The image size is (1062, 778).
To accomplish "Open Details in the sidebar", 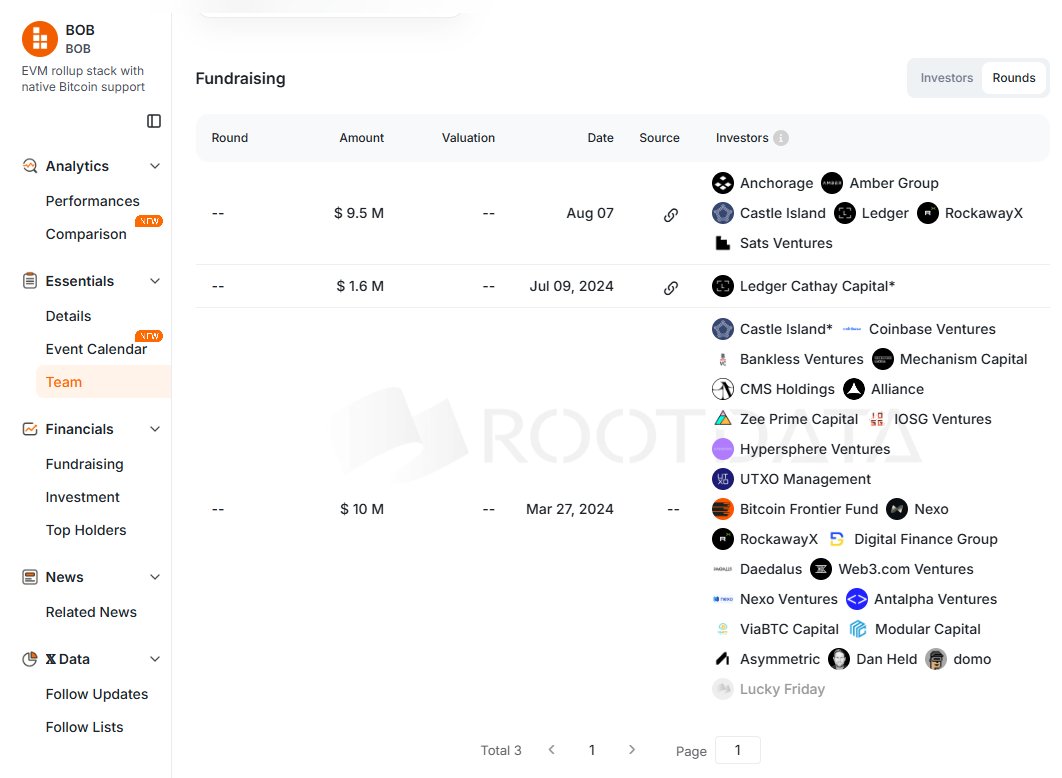I will click(x=68, y=316).
